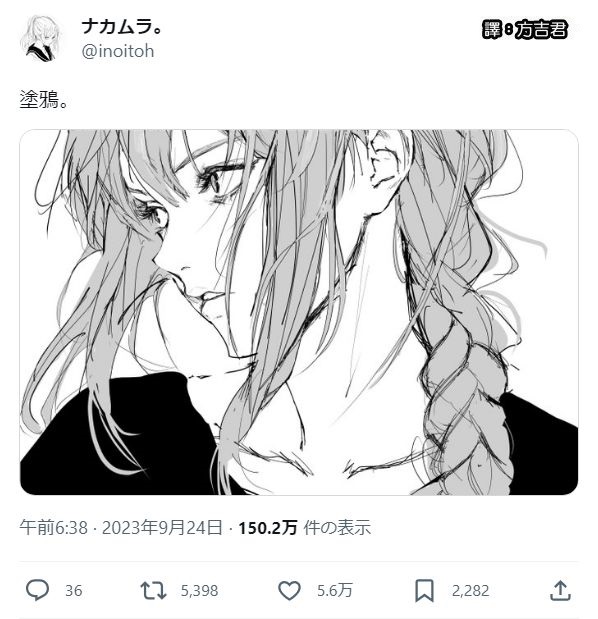Bookmark the tweet with bookmark icon
The height and width of the screenshot is (619, 598).
click(424, 591)
